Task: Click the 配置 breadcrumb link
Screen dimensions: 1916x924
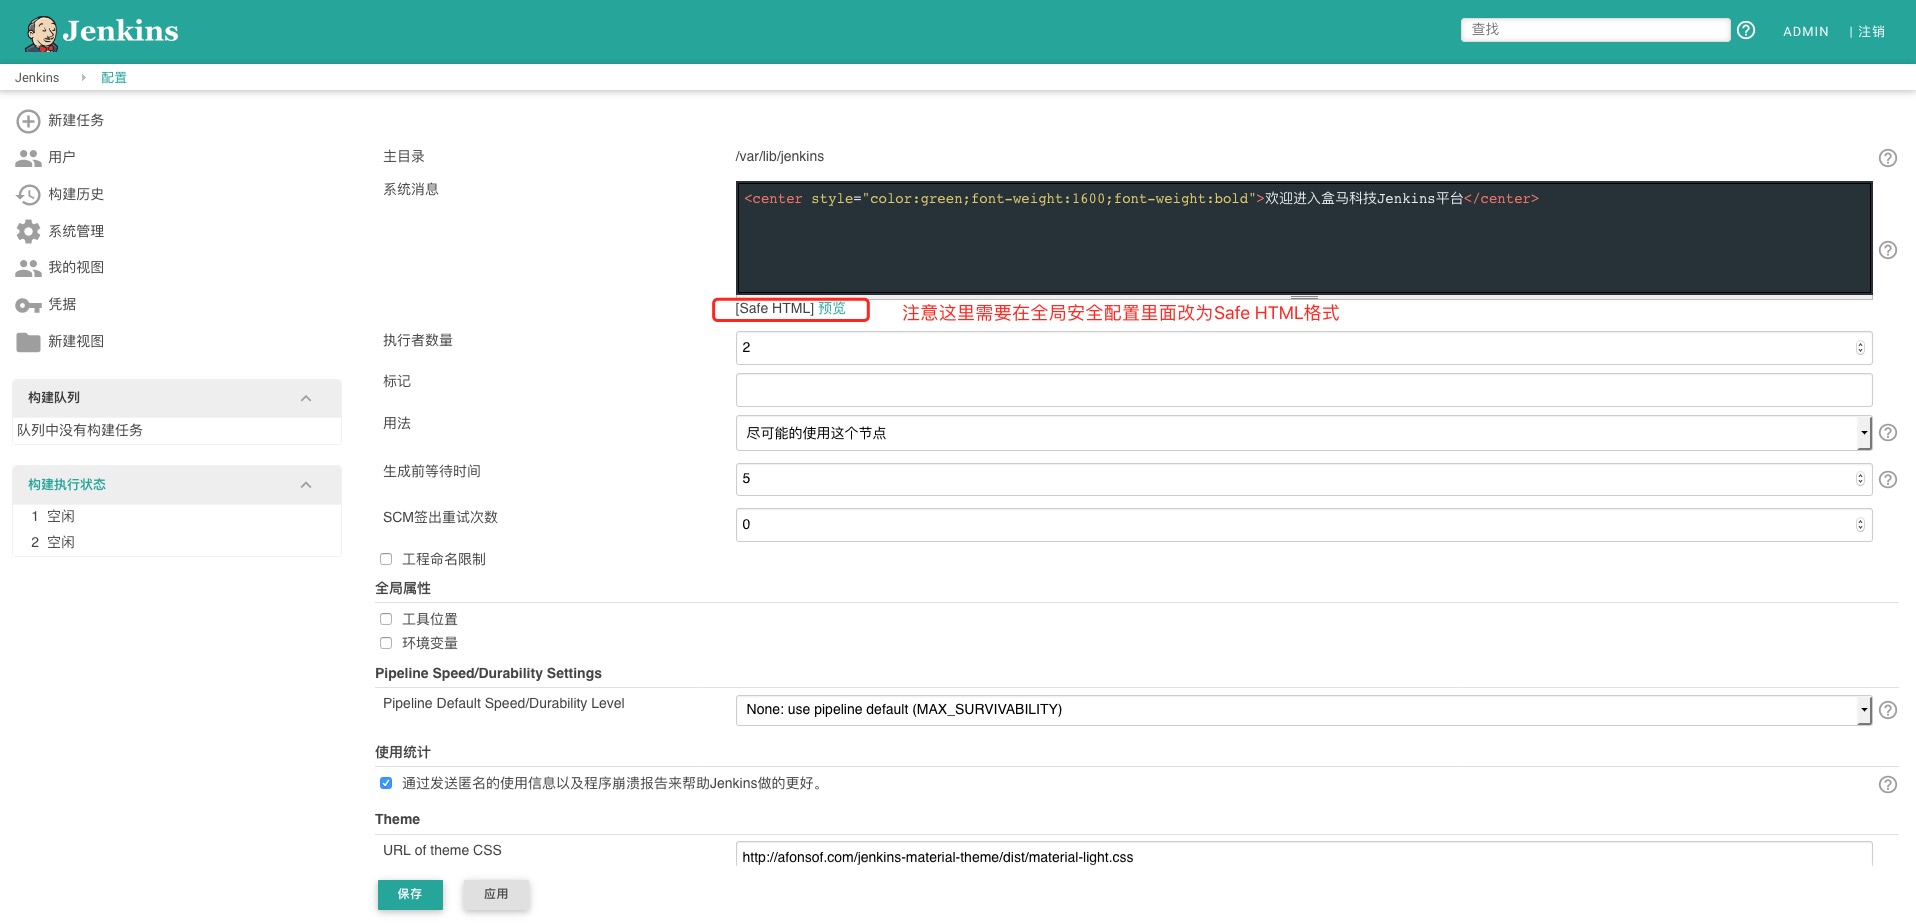Action: click(114, 78)
